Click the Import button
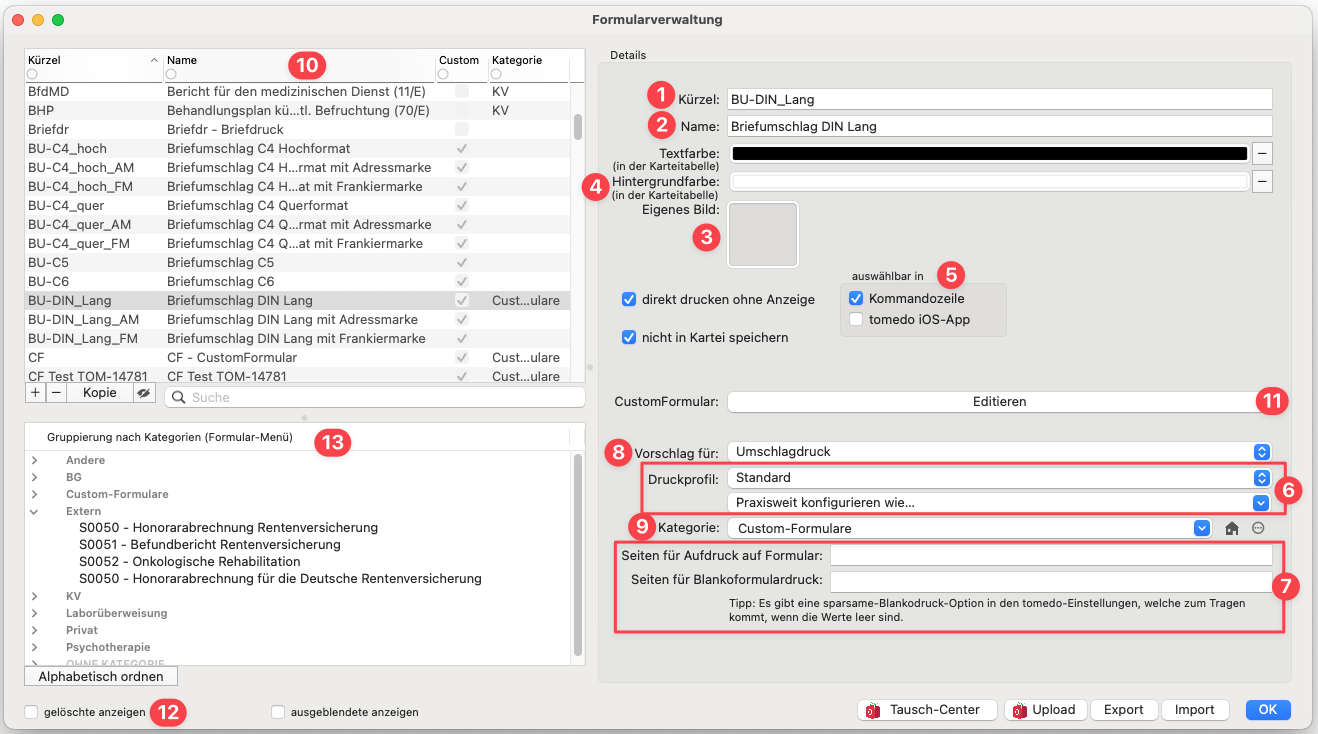 (1195, 710)
